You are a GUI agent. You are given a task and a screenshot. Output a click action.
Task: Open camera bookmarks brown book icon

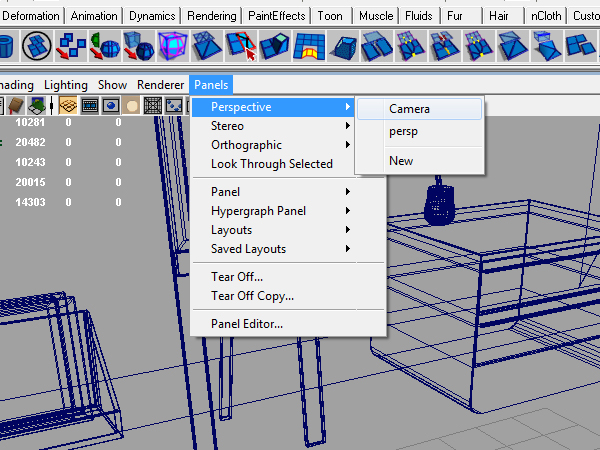(x=15, y=106)
